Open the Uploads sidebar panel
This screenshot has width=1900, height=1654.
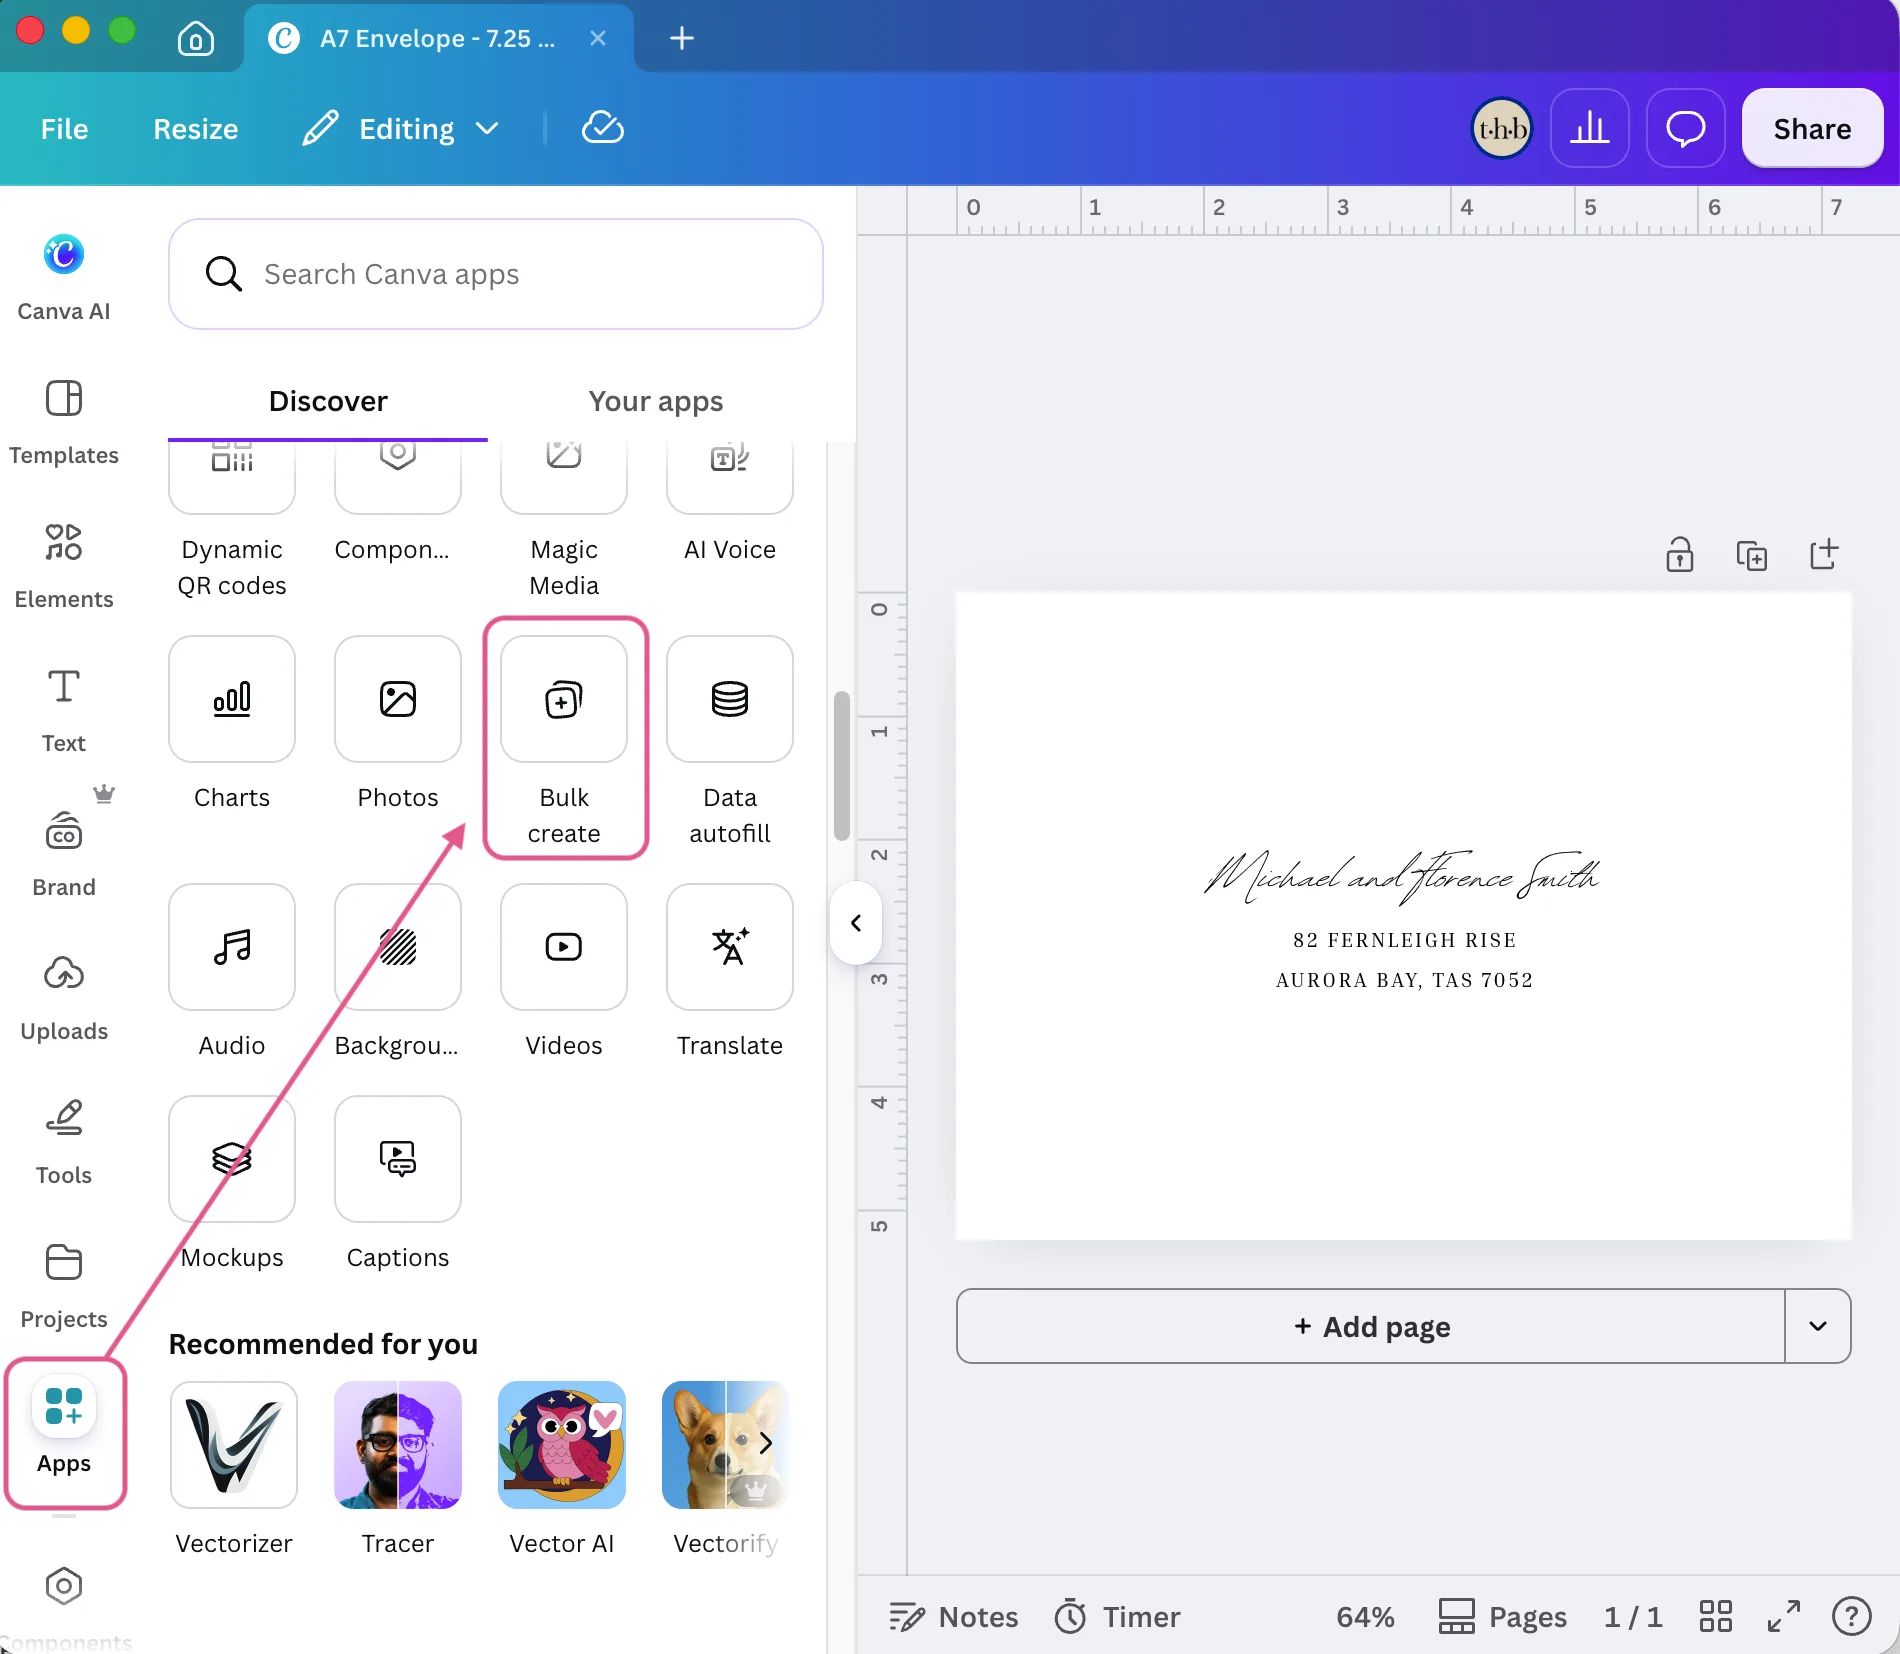[63, 998]
